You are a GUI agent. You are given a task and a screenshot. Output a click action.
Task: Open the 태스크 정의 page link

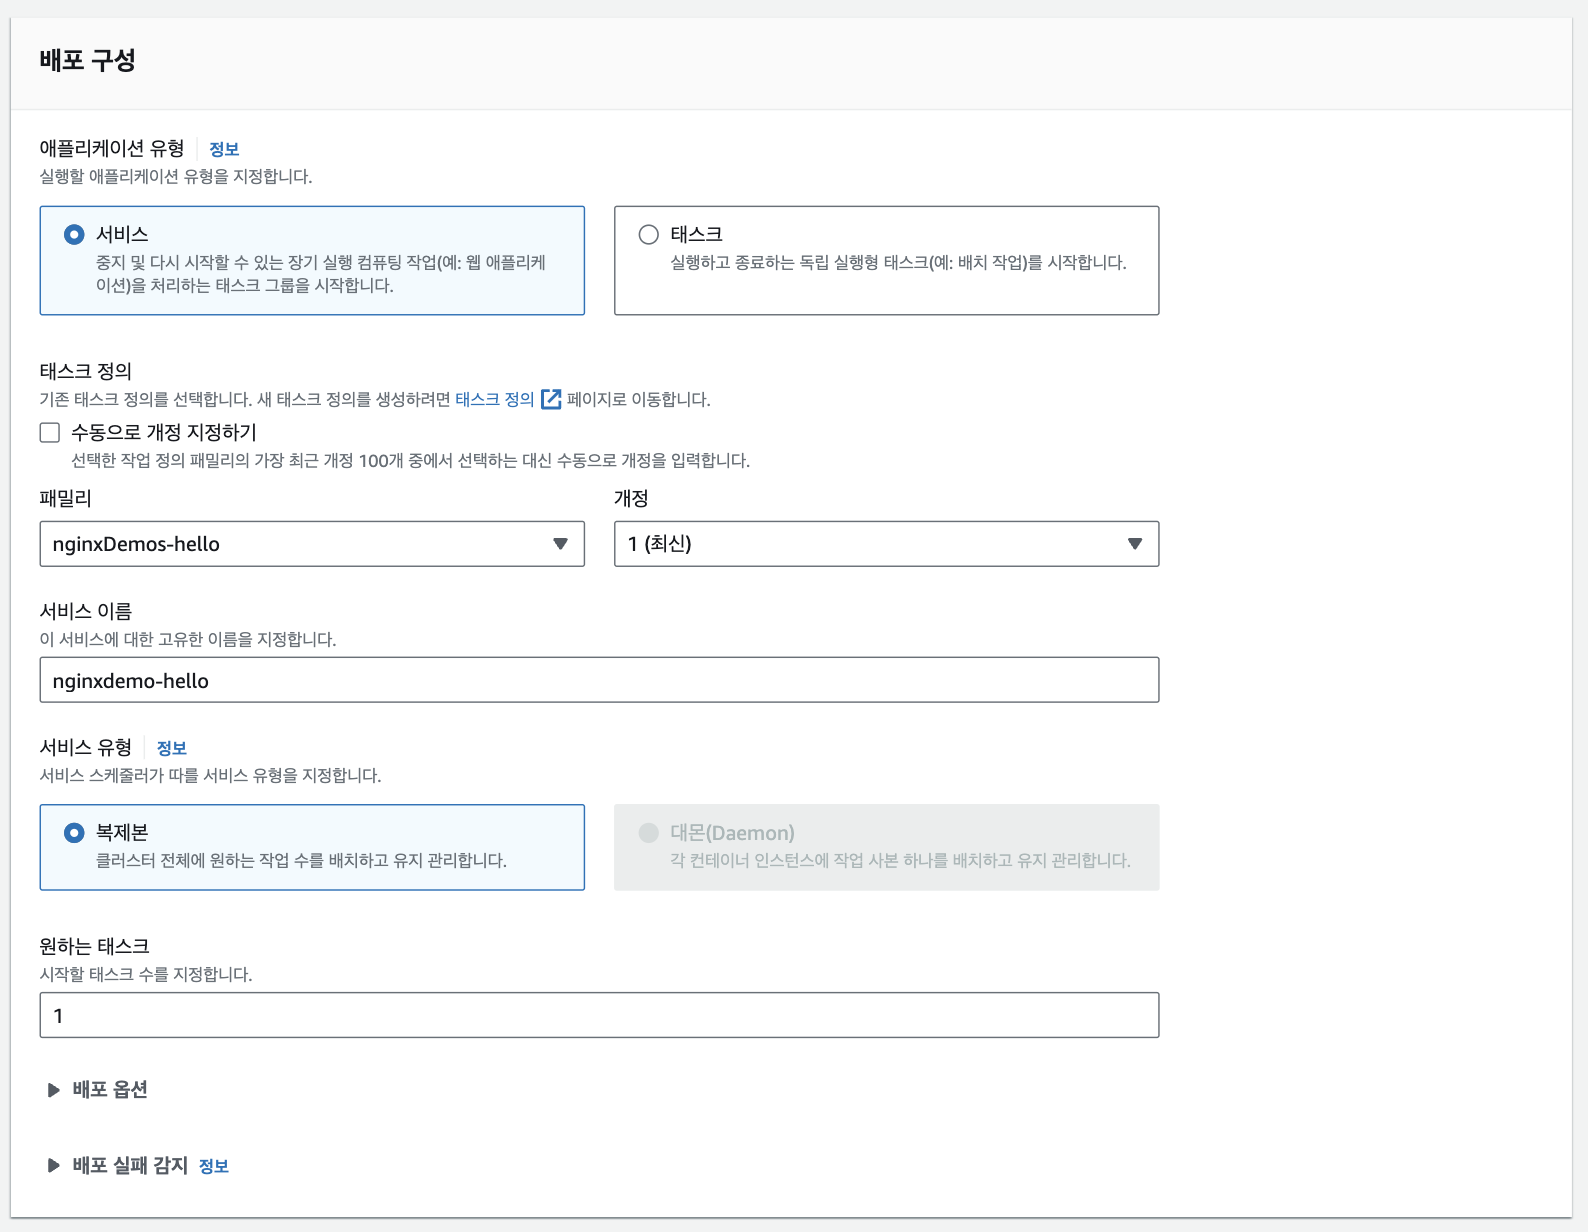click(495, 400)
